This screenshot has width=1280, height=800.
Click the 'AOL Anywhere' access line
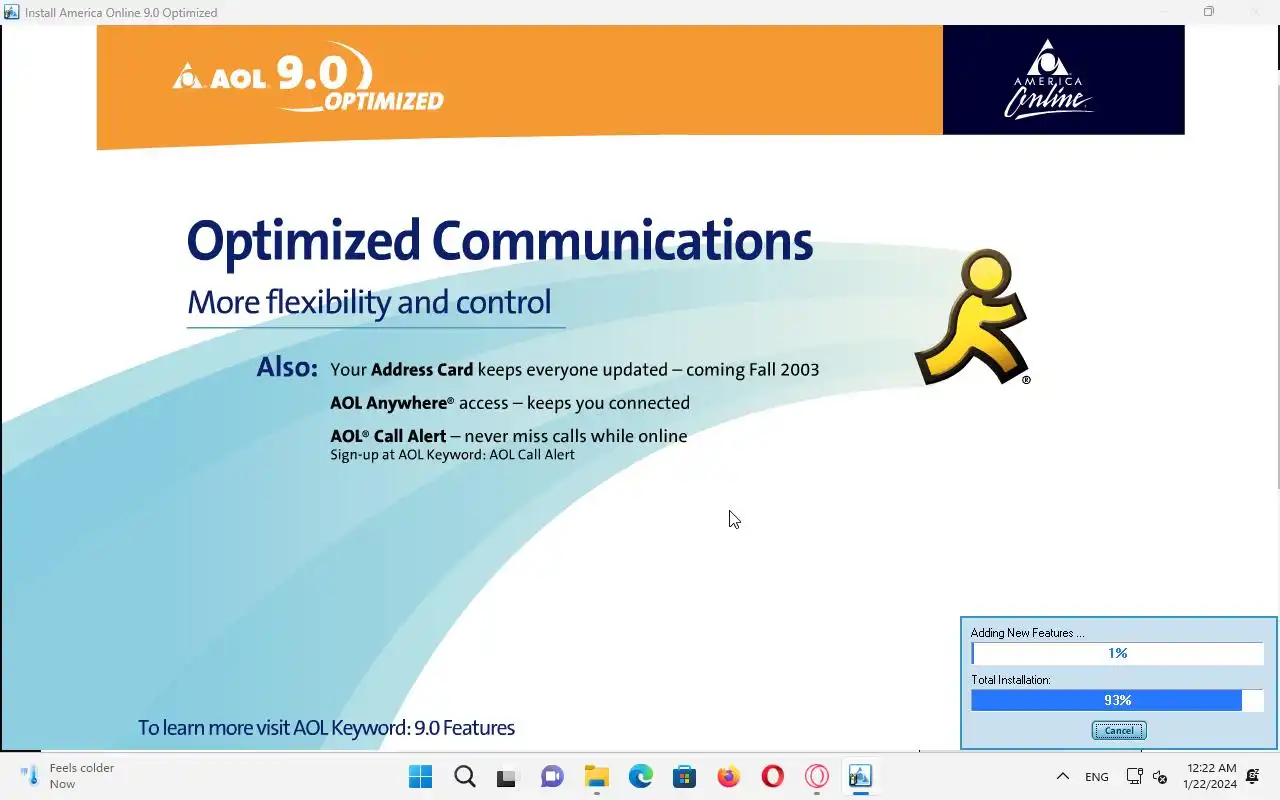510,403
